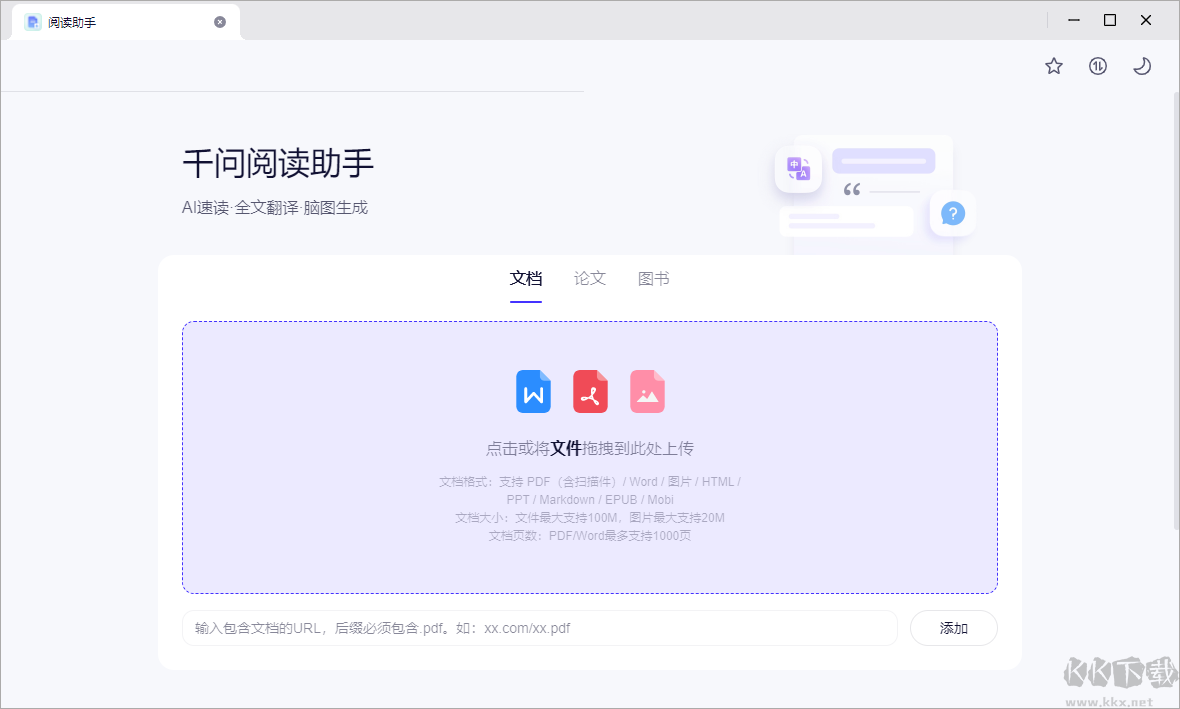Click the blue question mark bubble

(952, 213)
